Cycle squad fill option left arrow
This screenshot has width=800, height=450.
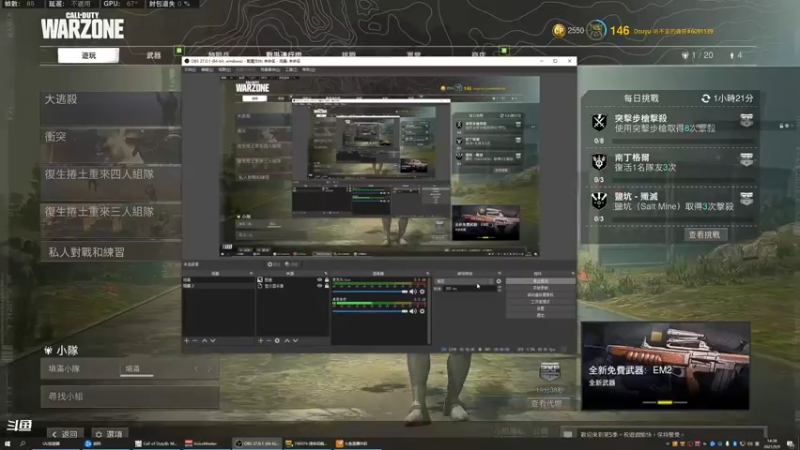point(196,369)
